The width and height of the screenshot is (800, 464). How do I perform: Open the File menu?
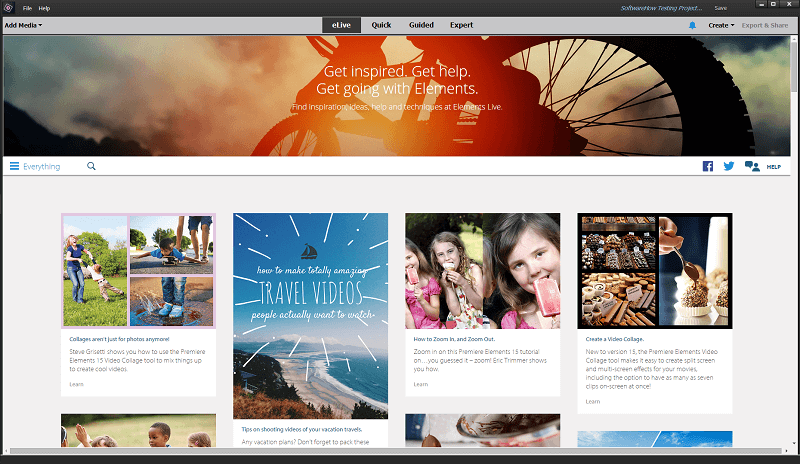coord(28,8)
